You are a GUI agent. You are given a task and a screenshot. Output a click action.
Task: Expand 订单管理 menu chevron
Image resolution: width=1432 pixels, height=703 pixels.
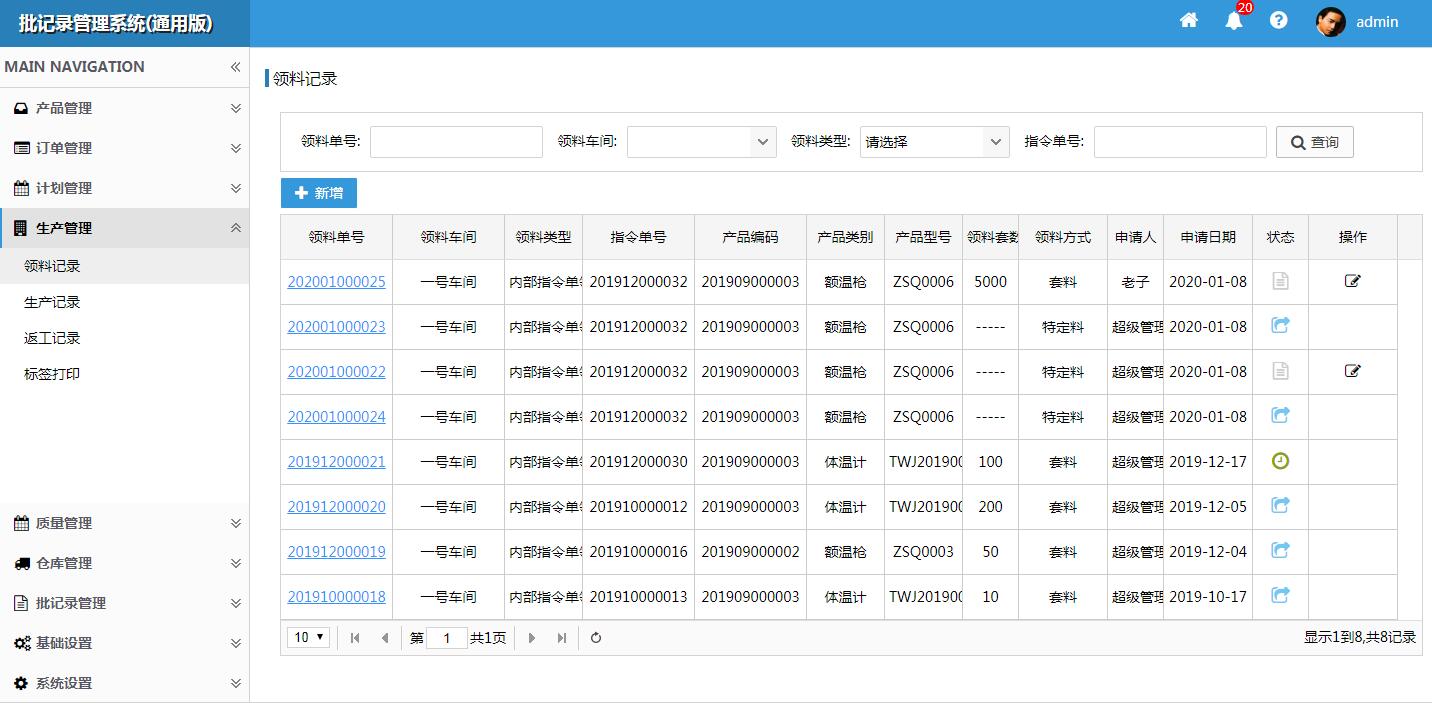pos(236,148)
